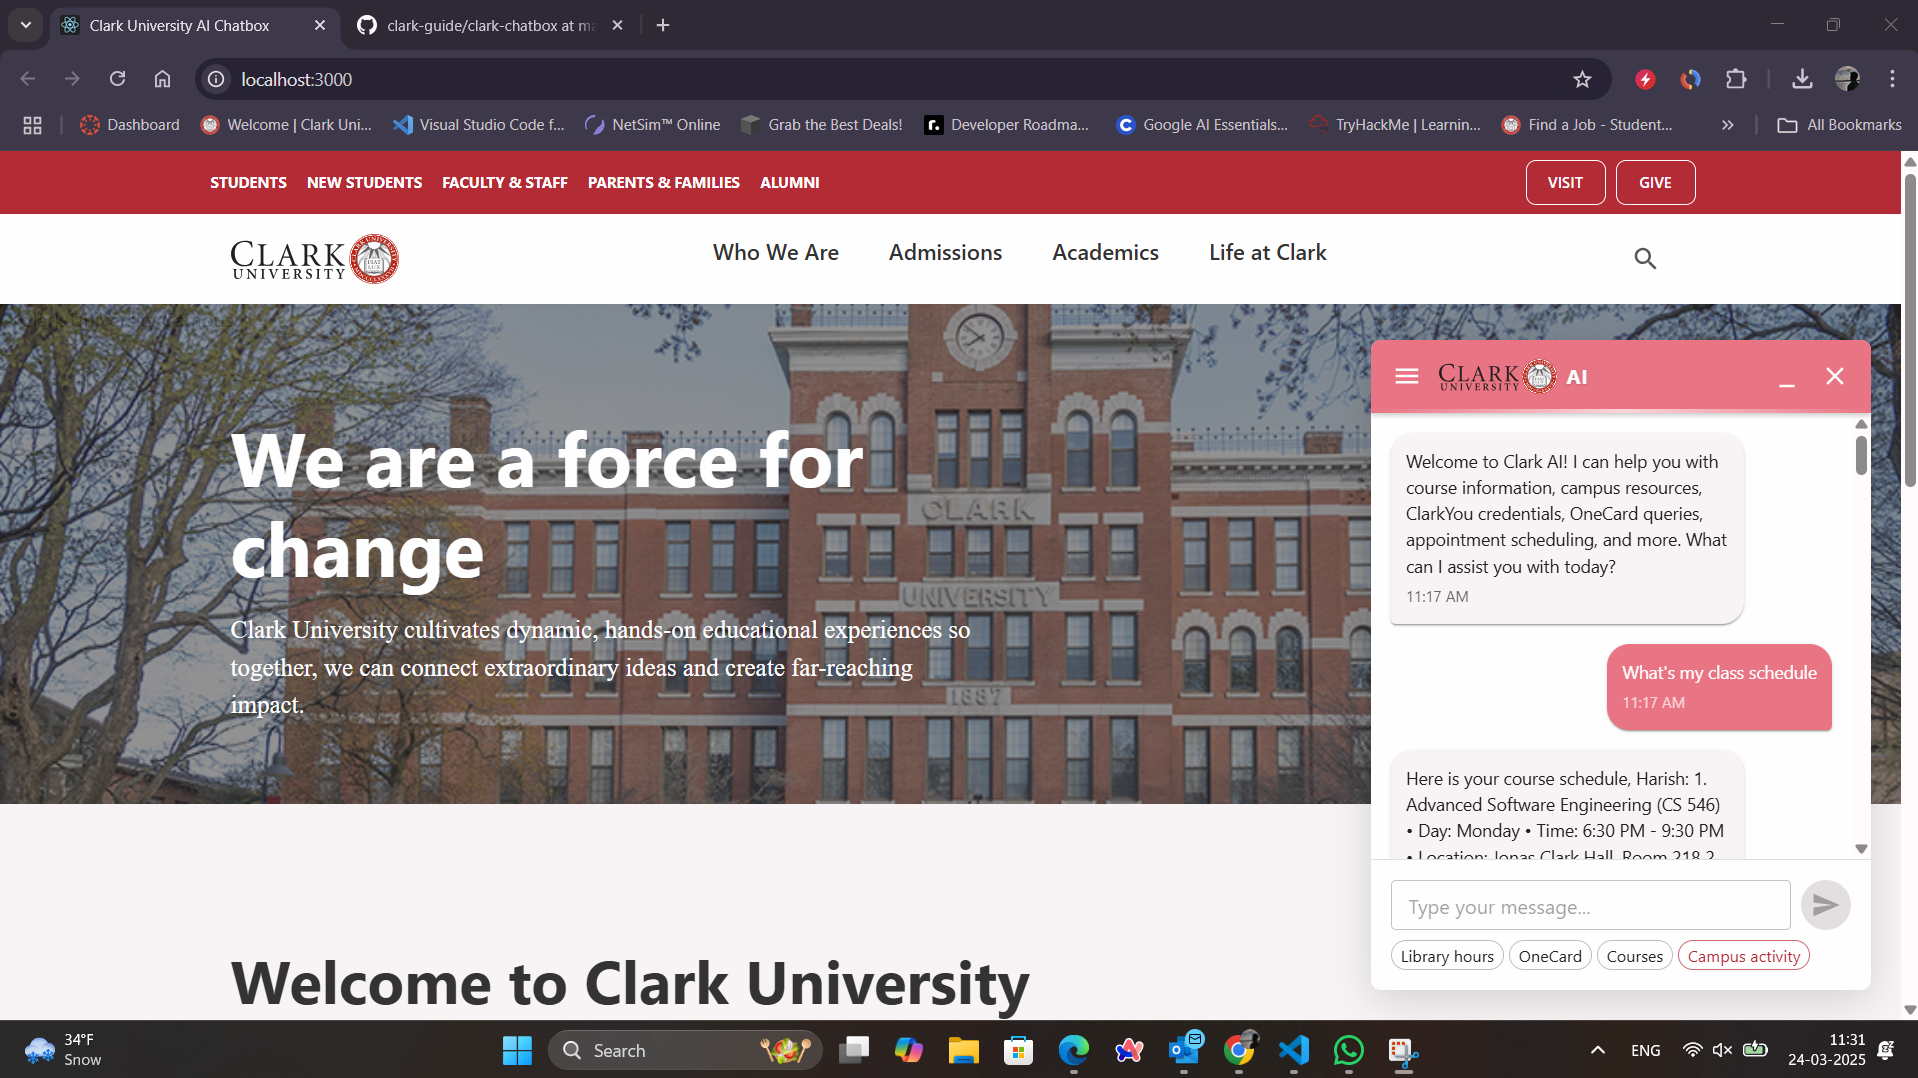Image resolution: width=1918 pixels, height=1078 pixels.
Task: Open PARENTS & FAMILIES link
Action: click(663, 183)
